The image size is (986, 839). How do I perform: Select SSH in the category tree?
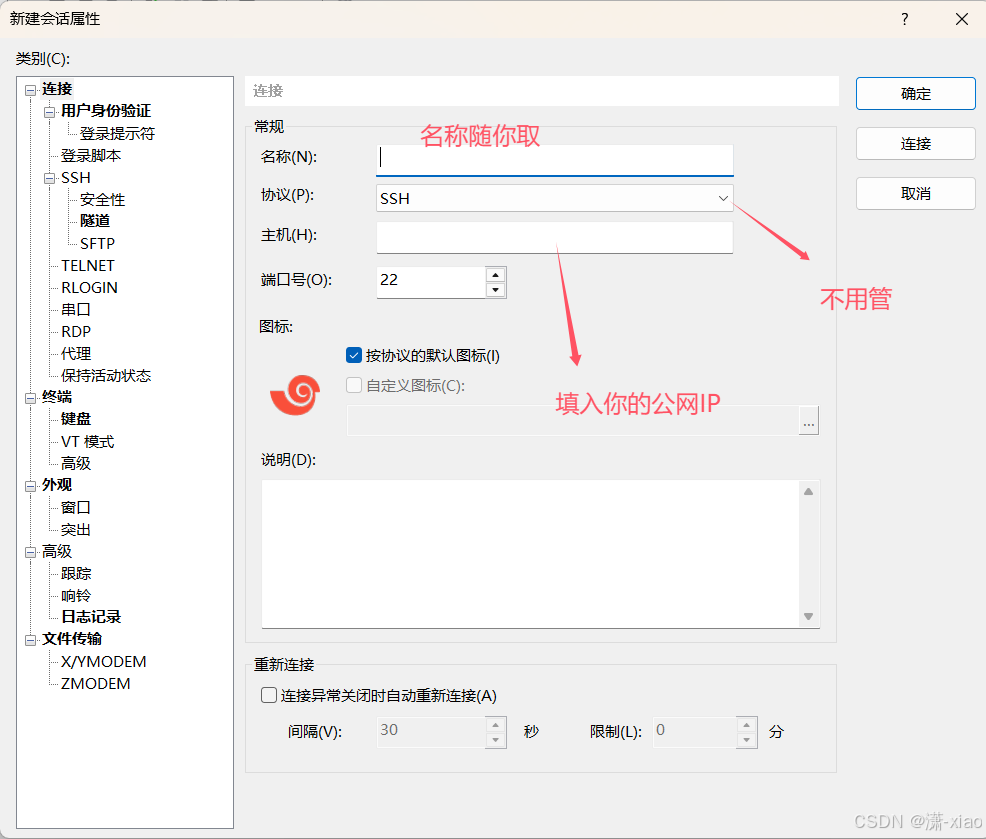(75, 178)
